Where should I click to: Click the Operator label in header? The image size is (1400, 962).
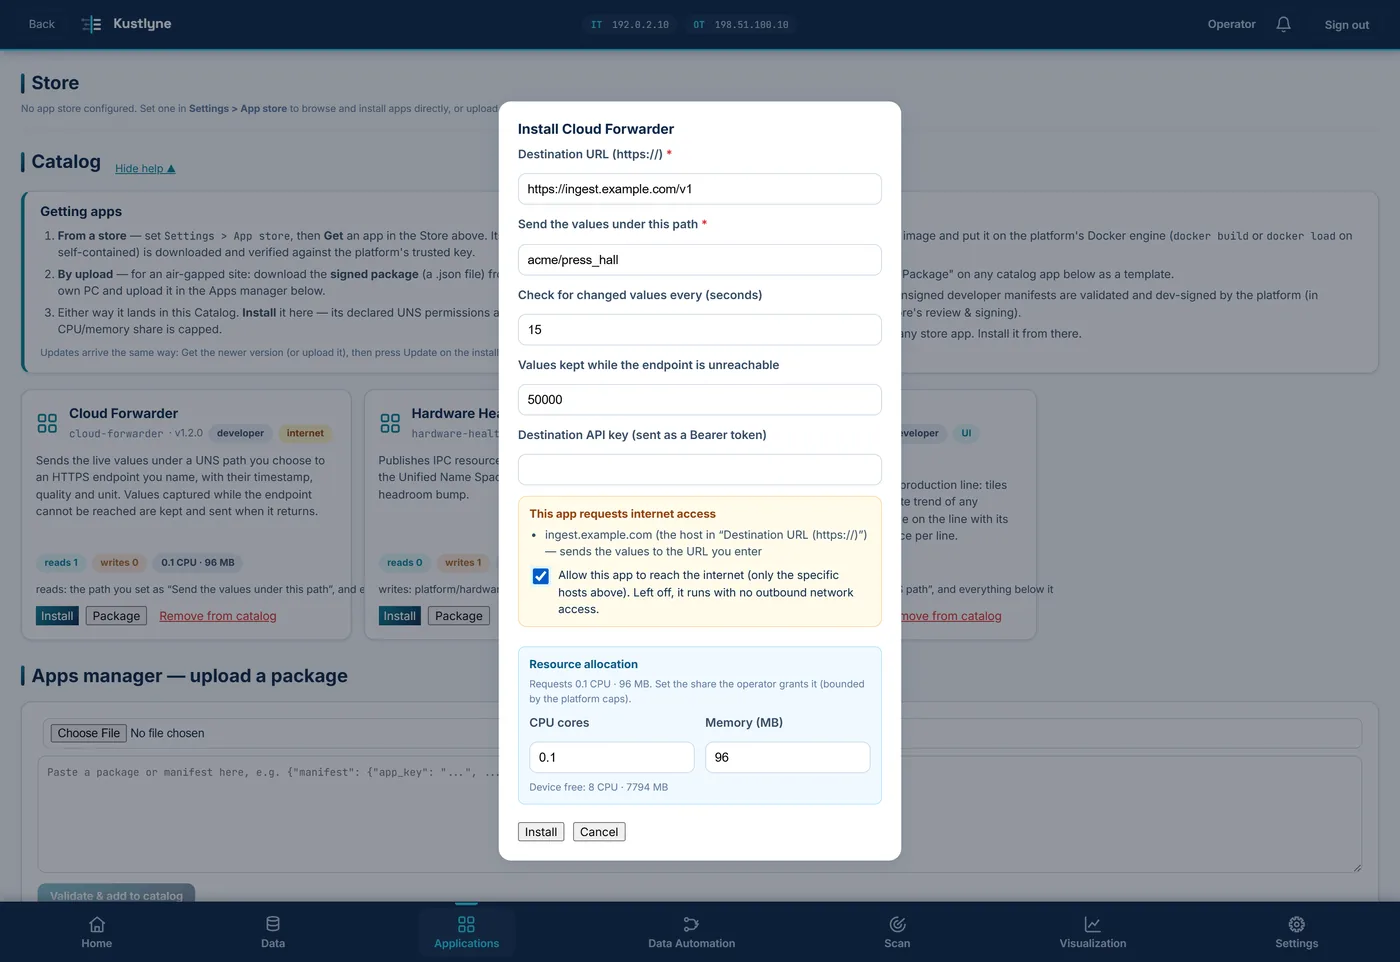(1231, 24)
